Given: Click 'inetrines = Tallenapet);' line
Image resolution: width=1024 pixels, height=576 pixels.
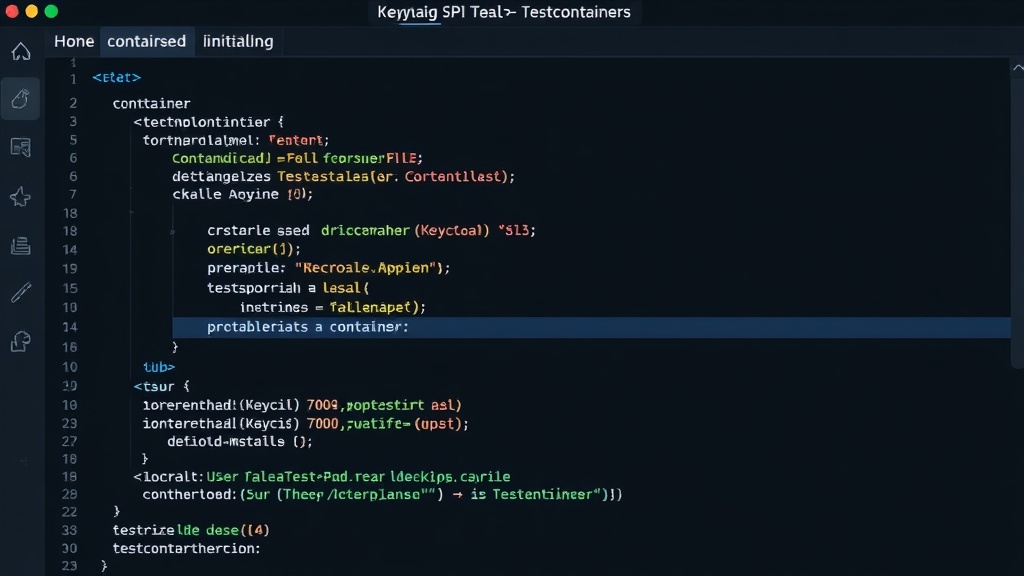Looking at the screenshot, I should click(332, 307).
